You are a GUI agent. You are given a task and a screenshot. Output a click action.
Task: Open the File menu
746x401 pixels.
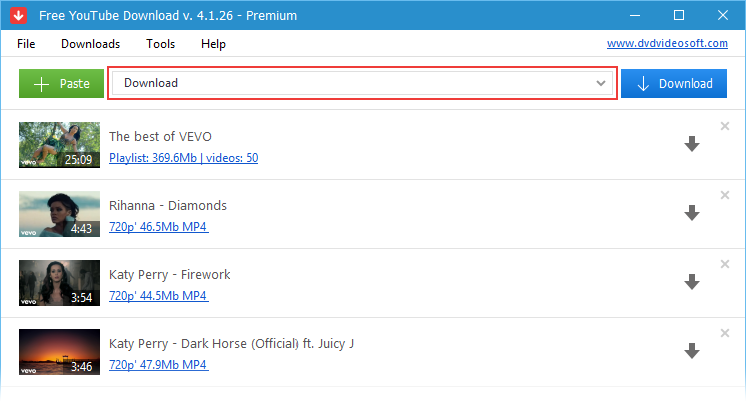coord(26,44)
